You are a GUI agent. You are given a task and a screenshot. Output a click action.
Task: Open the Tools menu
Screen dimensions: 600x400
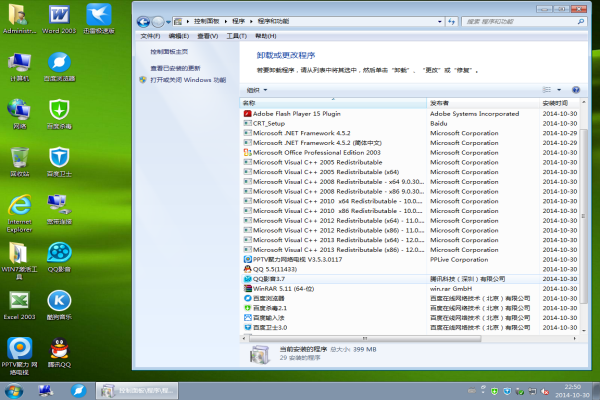[x=236, y=36]
